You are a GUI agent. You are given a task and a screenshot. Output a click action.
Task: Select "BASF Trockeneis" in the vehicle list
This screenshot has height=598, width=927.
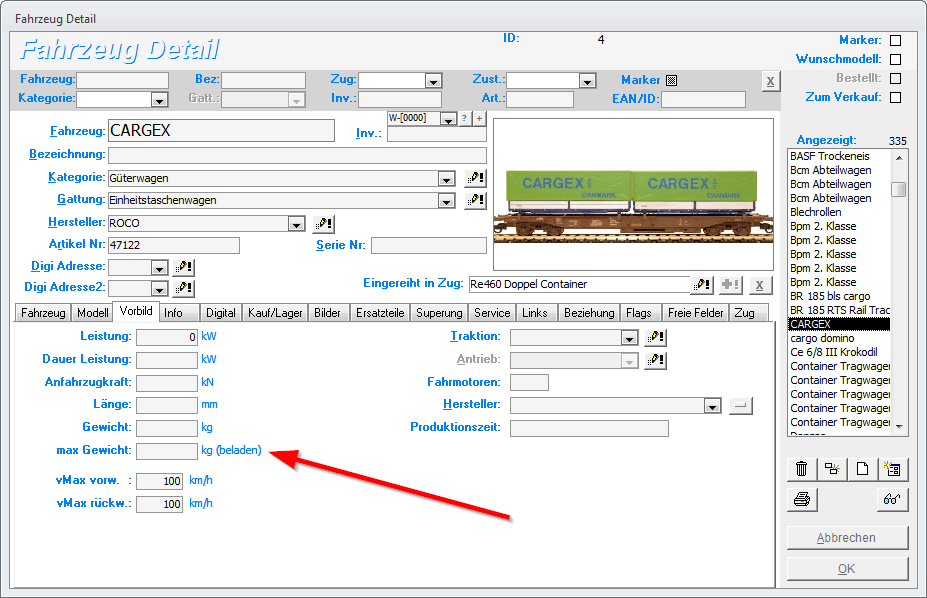click(830, 156)
